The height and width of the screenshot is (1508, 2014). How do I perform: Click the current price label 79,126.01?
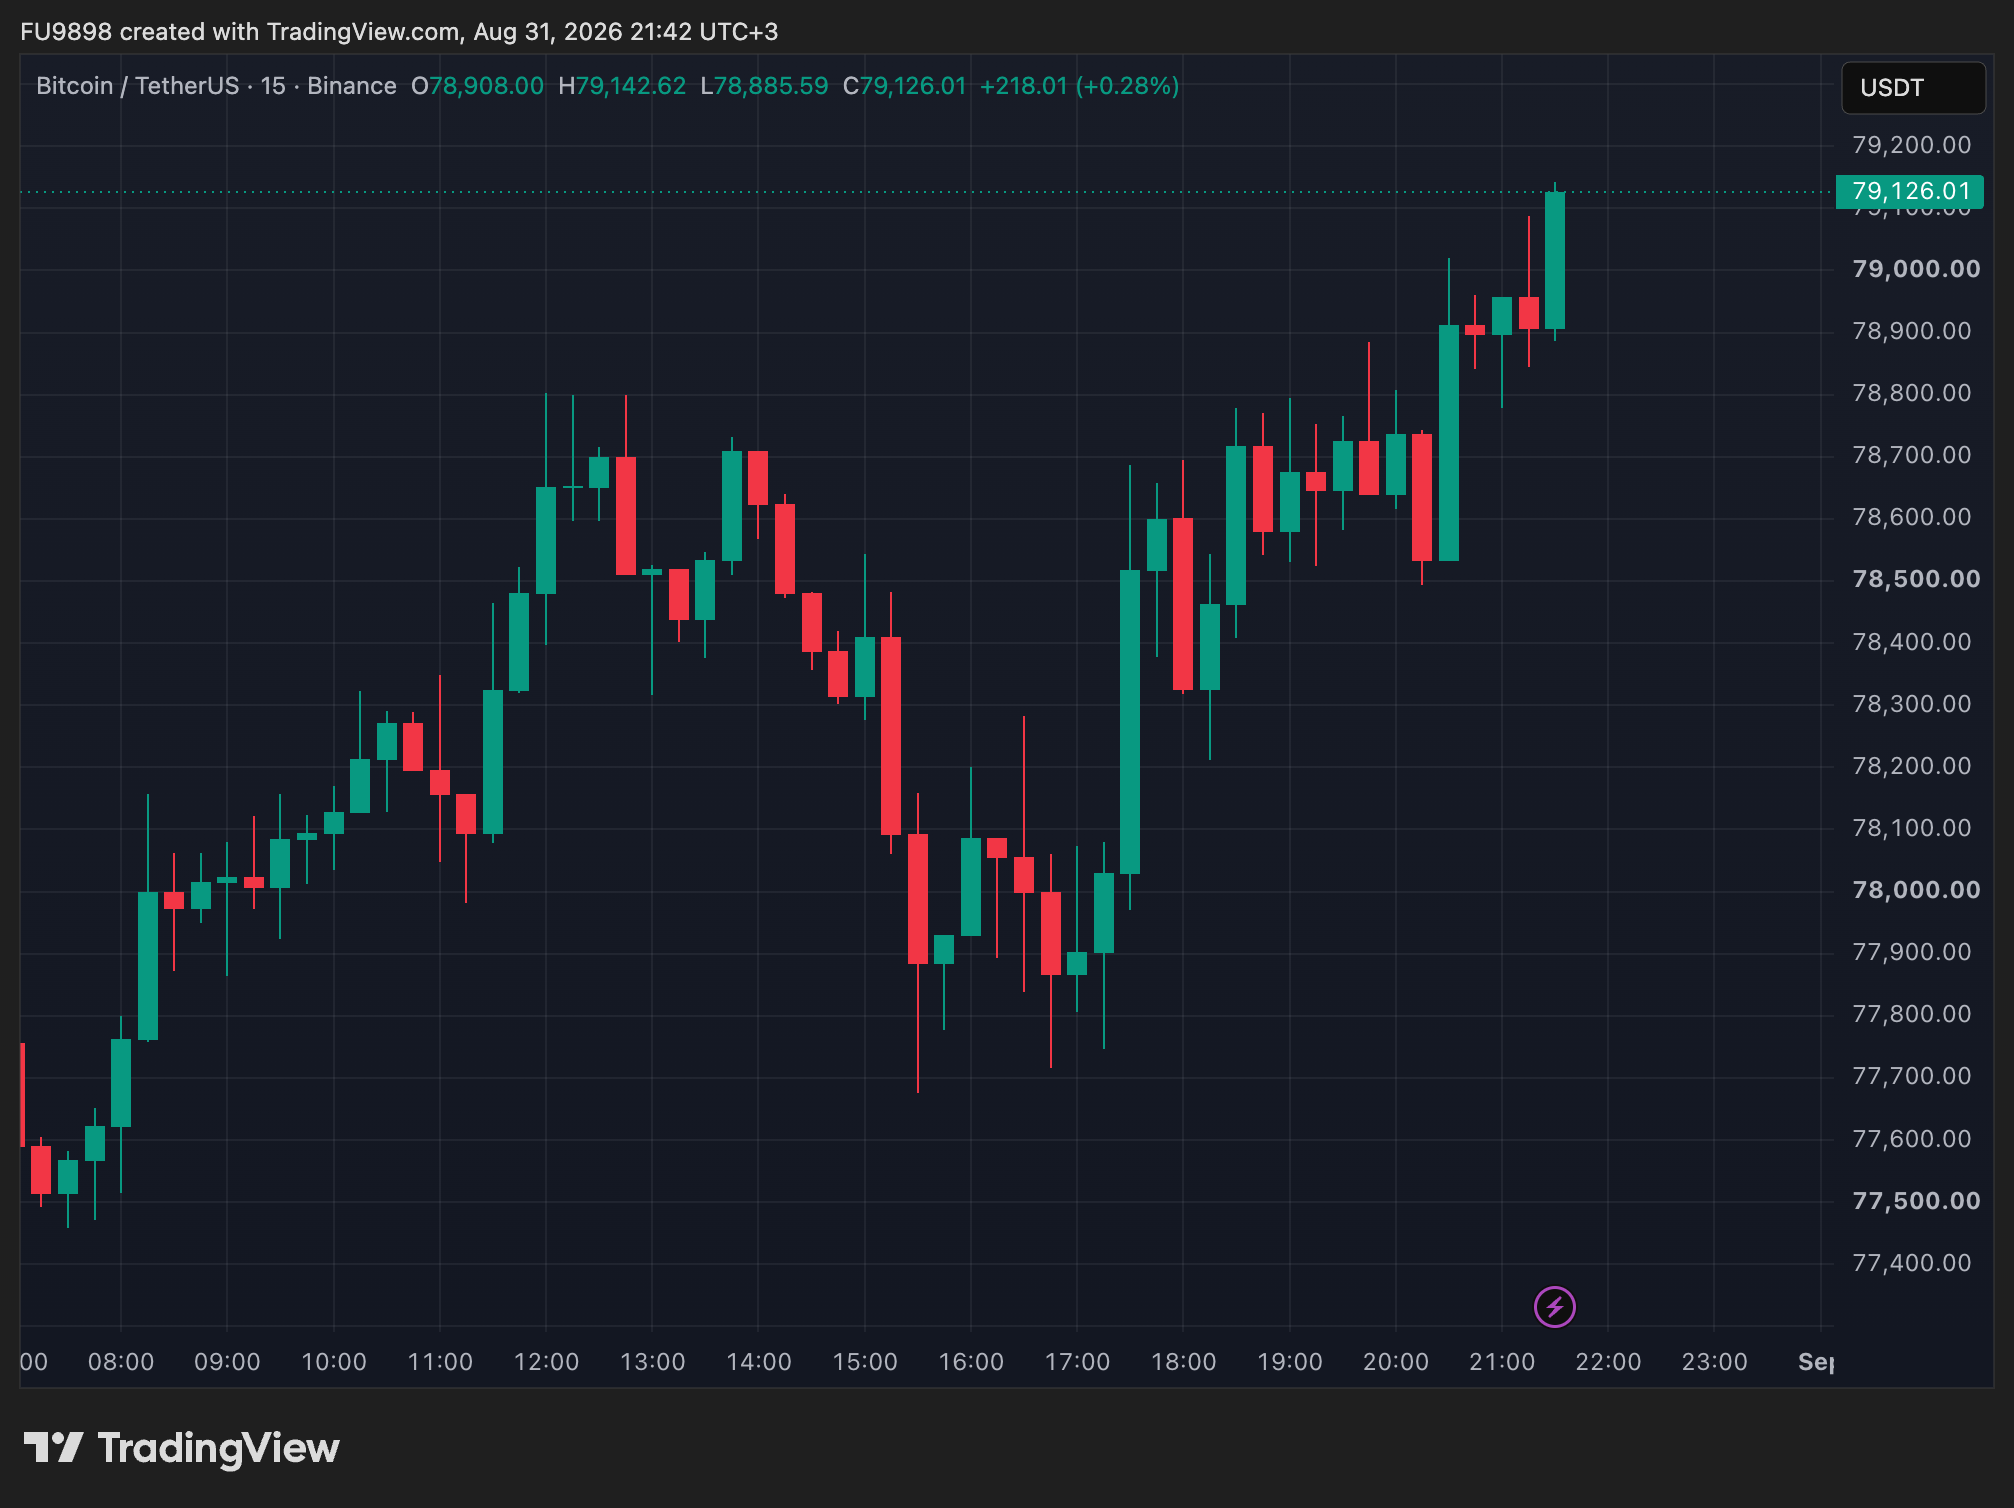1910,191
